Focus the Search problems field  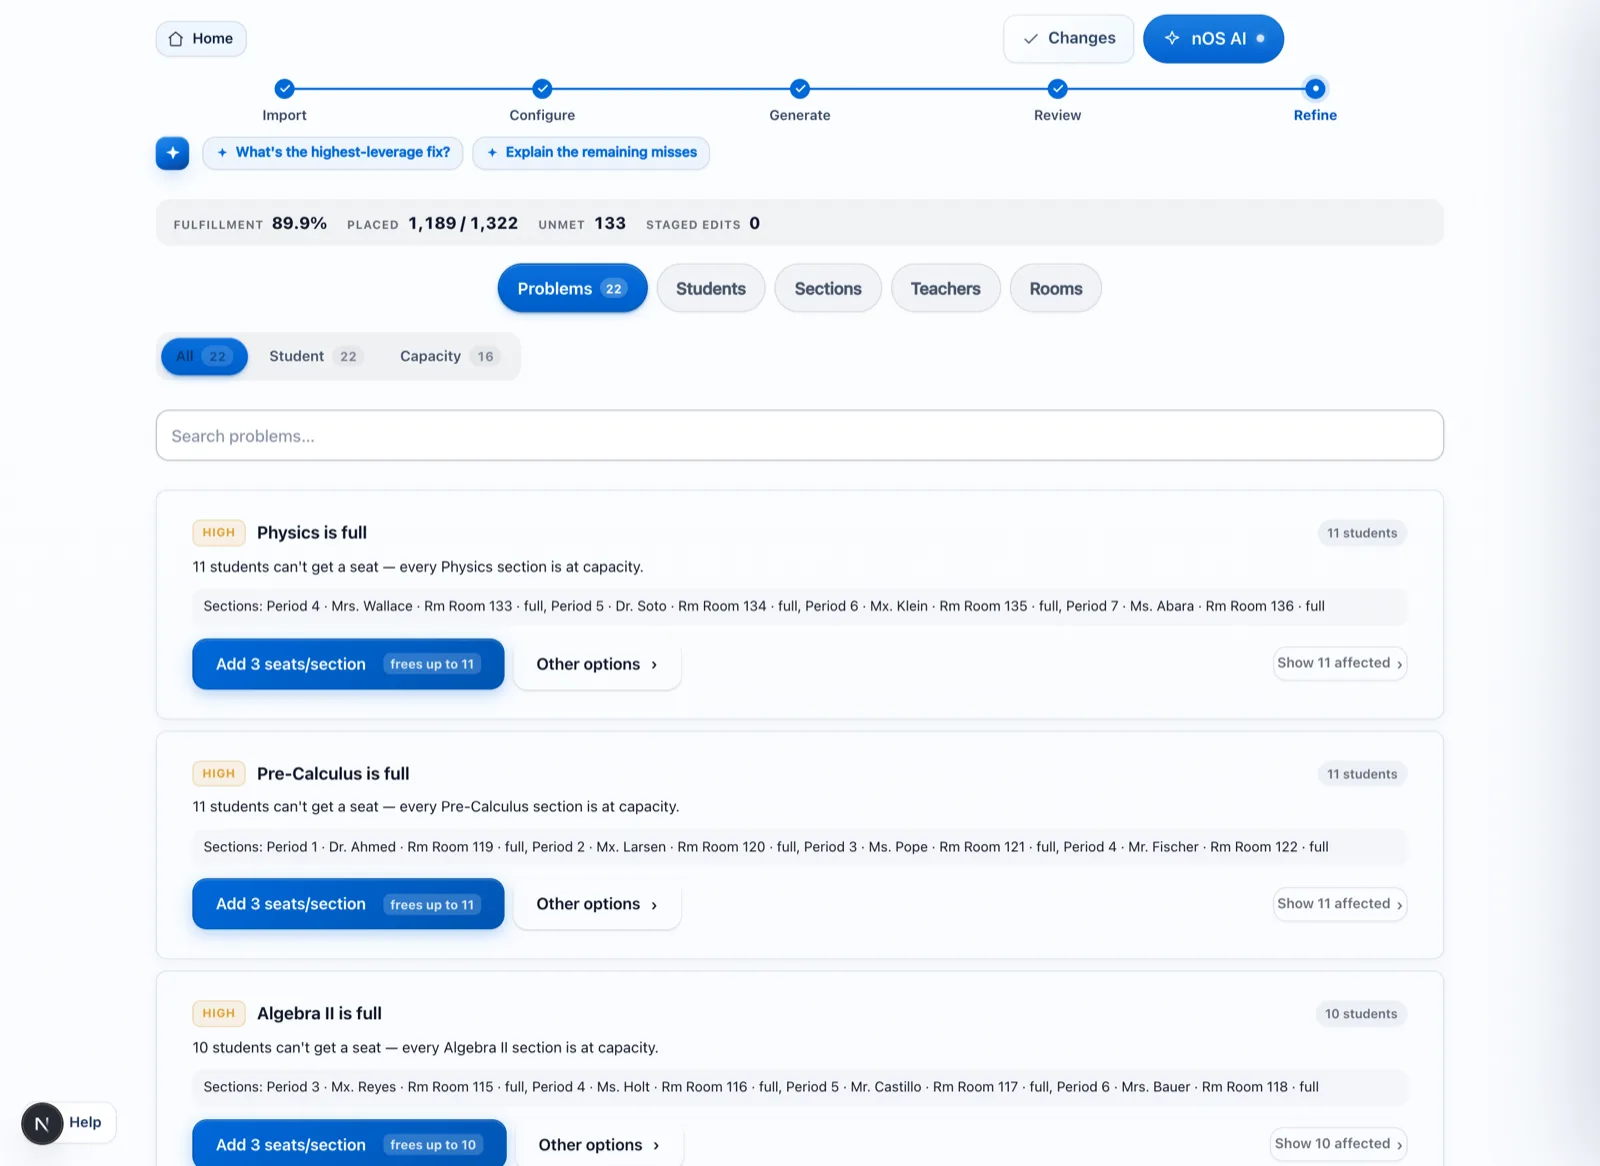(x=800, y=436)
